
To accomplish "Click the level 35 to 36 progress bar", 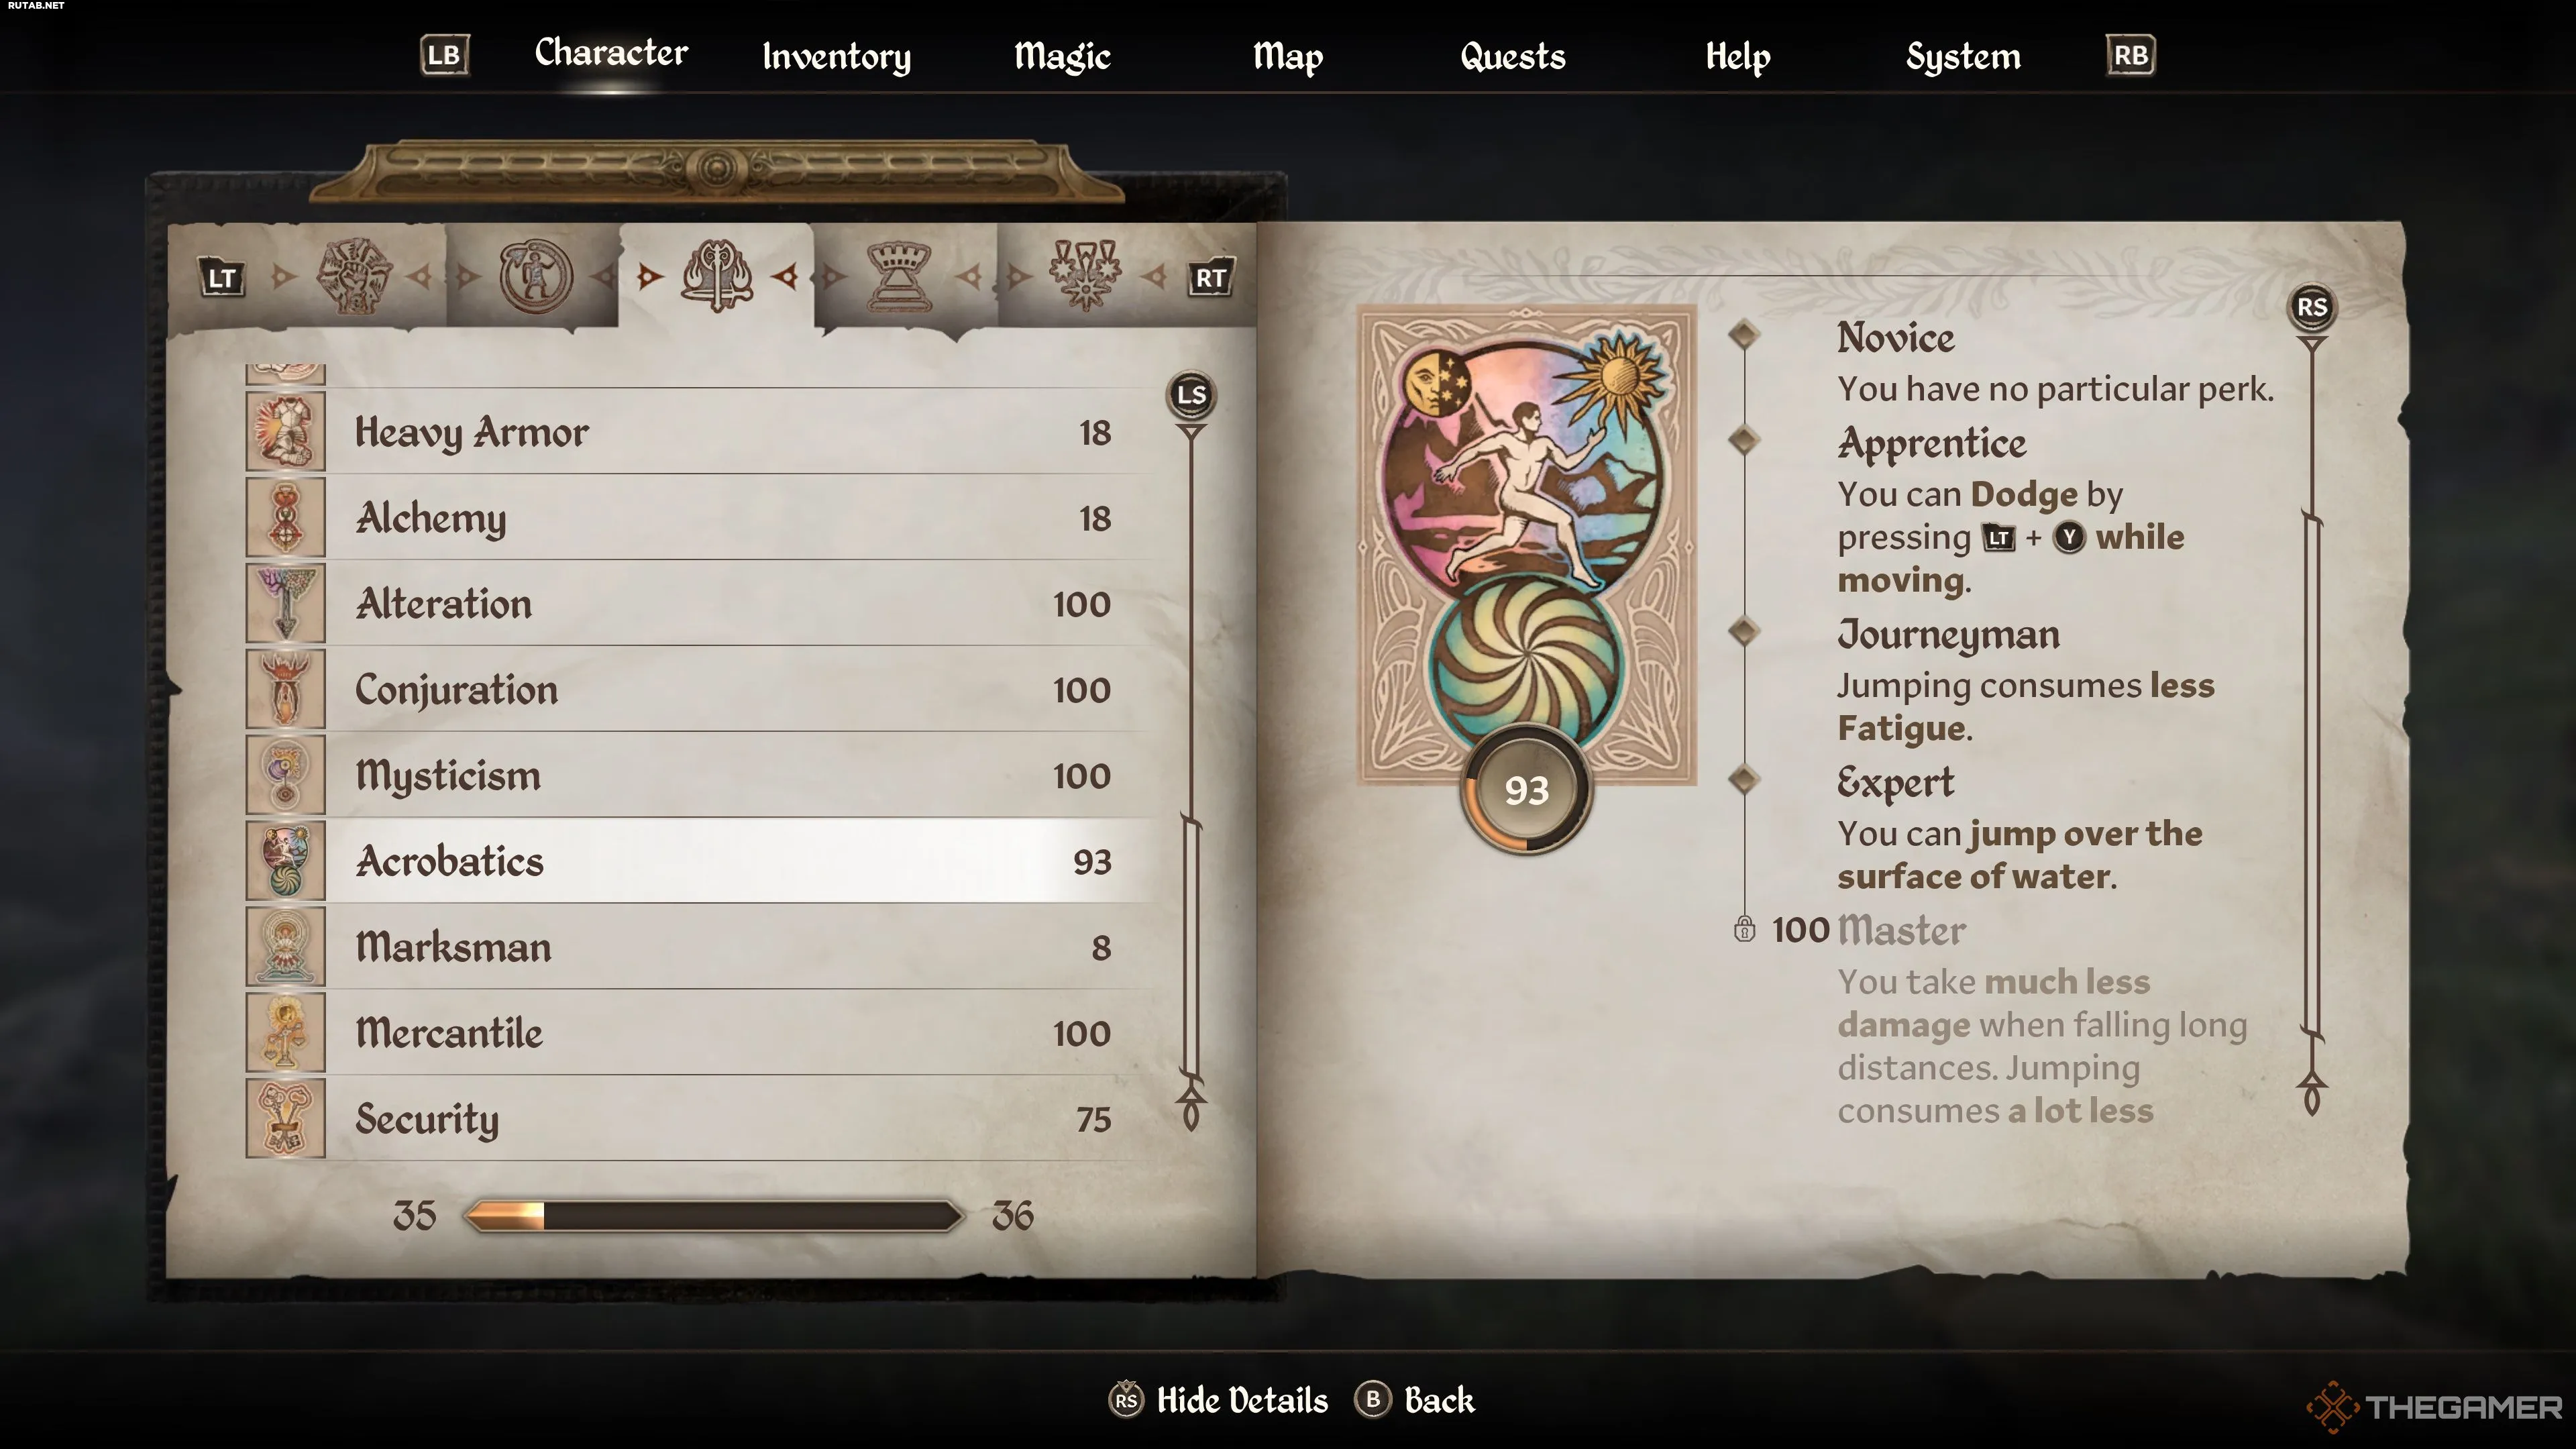I will point(714,1216).
